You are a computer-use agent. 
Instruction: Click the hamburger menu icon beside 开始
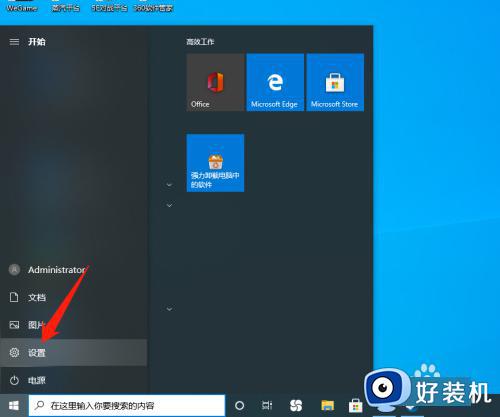click(14, 42)
